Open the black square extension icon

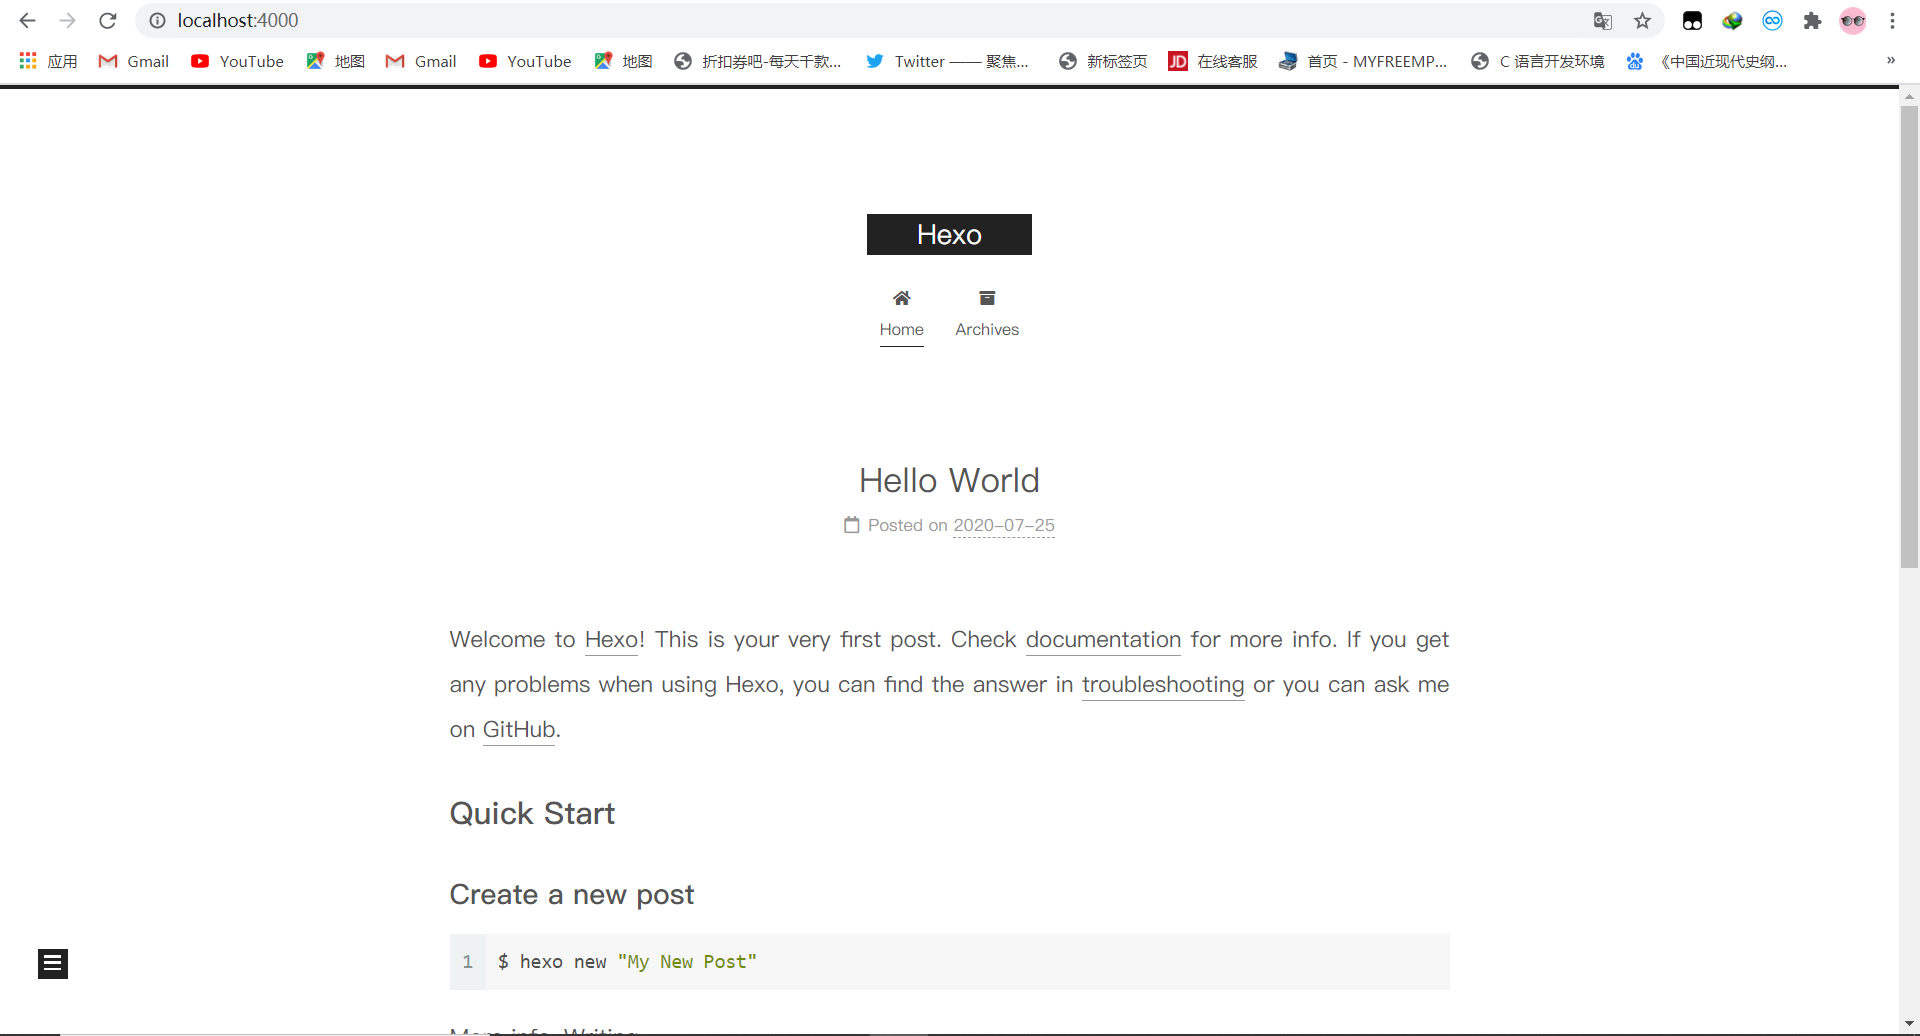click(x=1692, y=20)
